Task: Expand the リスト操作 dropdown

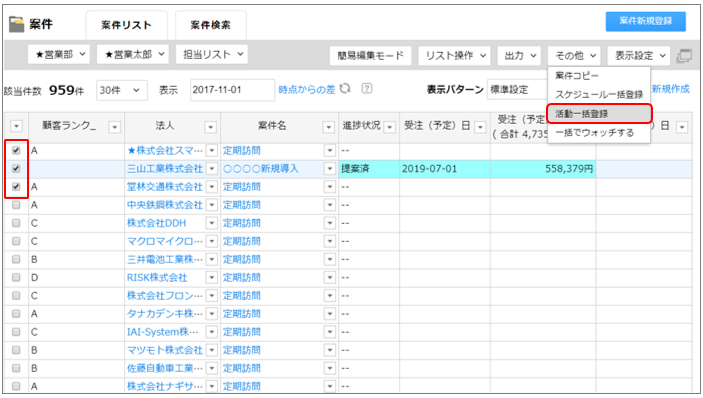Action: click(x=454, y=56)
